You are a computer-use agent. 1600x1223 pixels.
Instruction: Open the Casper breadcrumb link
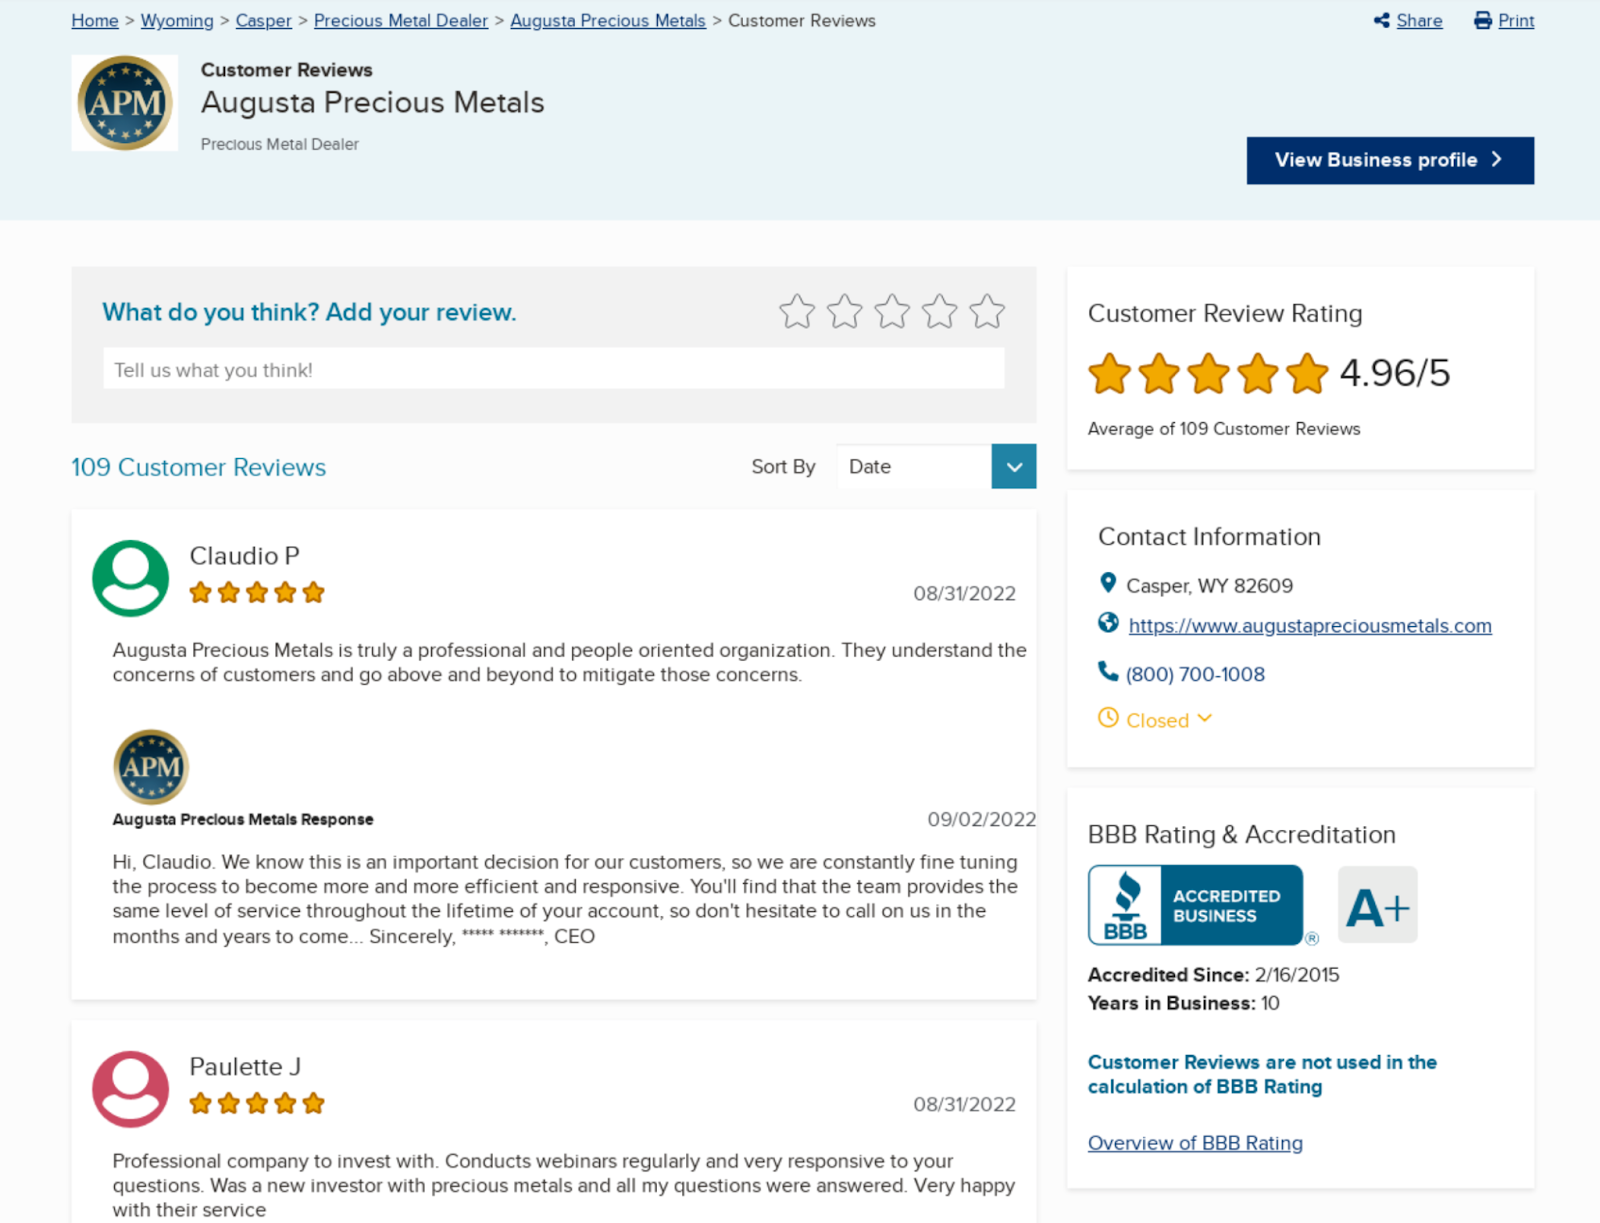click(x=264, y=21)
